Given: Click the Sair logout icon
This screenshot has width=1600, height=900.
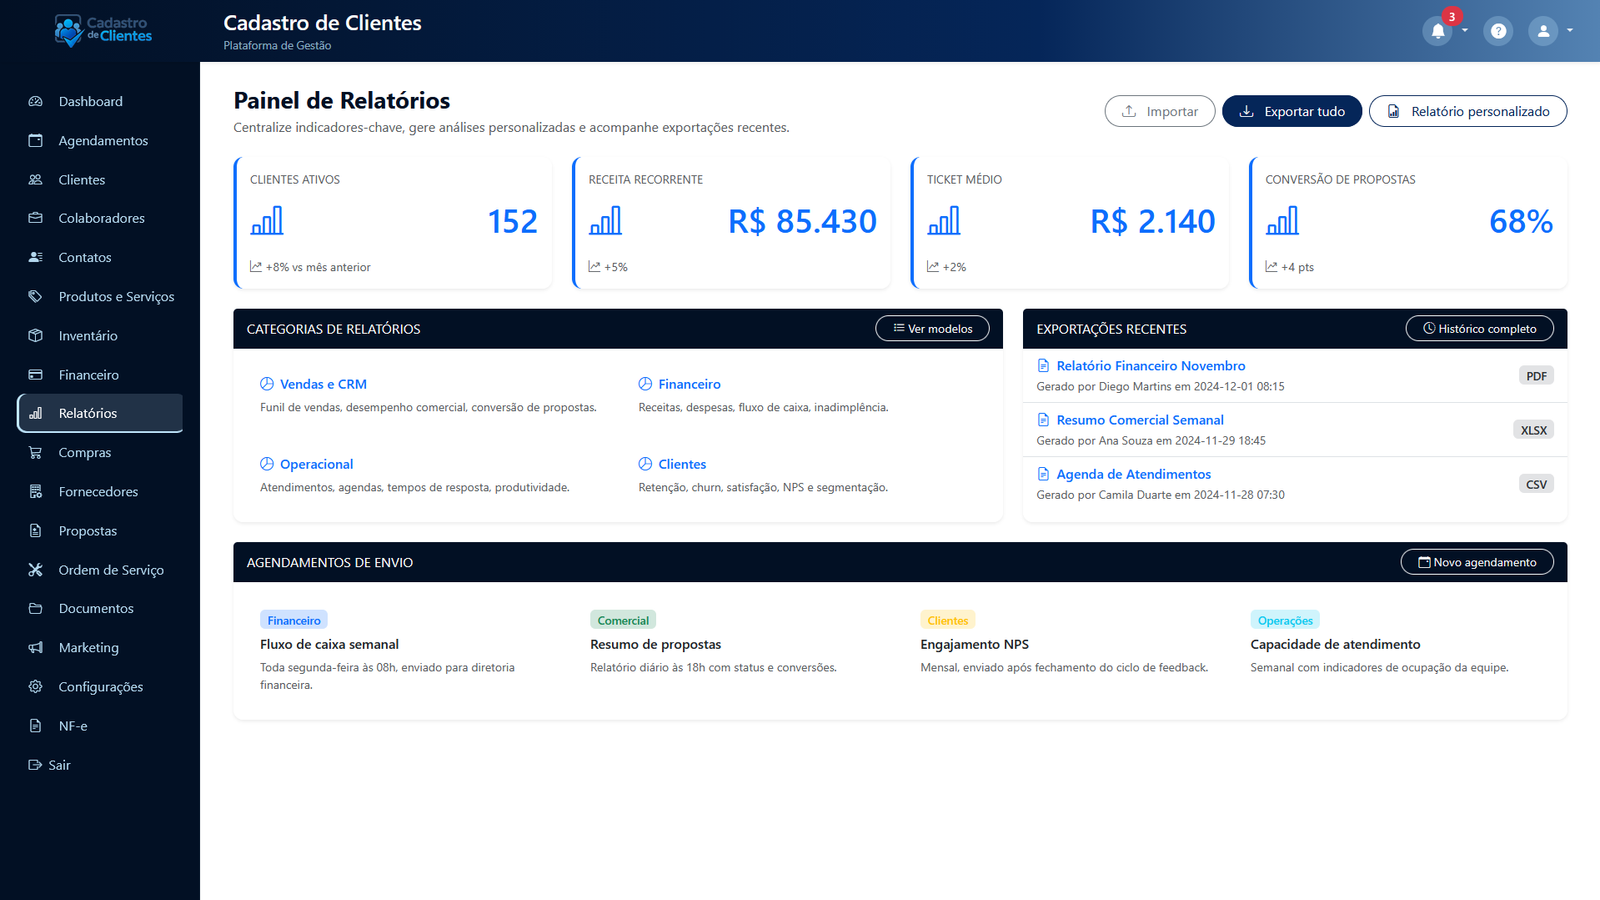Looking at the screenshot, I should (33, 764).
